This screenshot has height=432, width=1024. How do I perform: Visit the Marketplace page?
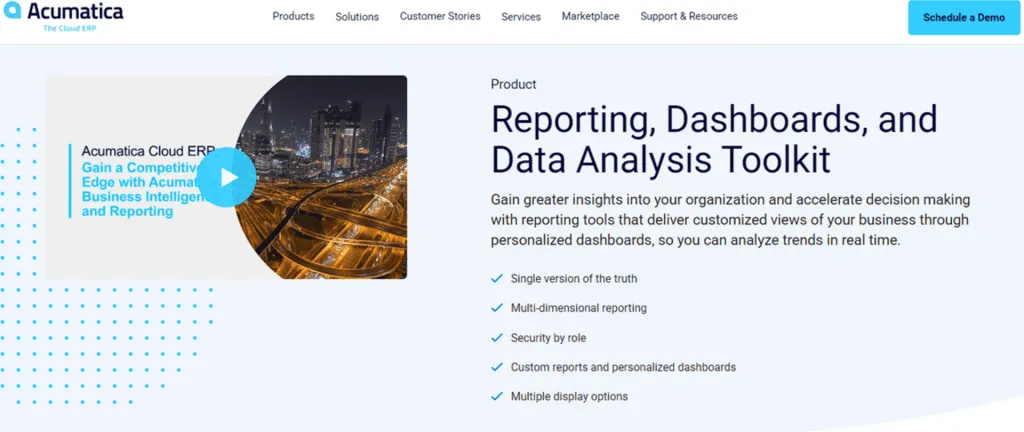click(x=590, y=16)
